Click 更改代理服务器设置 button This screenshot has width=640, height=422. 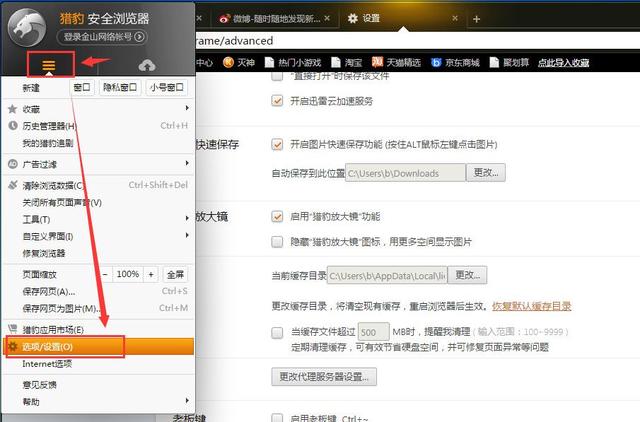tap(324, 377)
